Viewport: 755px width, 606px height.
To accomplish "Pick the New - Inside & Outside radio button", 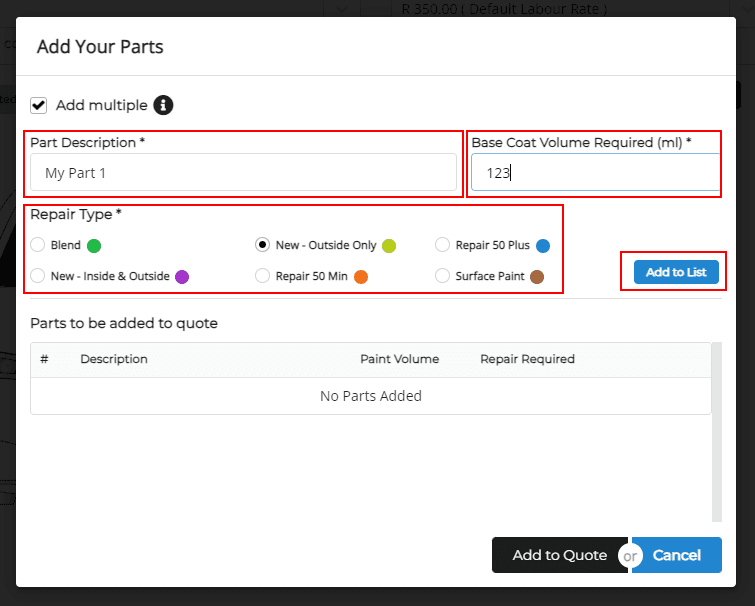I will [x=38, y=276].
